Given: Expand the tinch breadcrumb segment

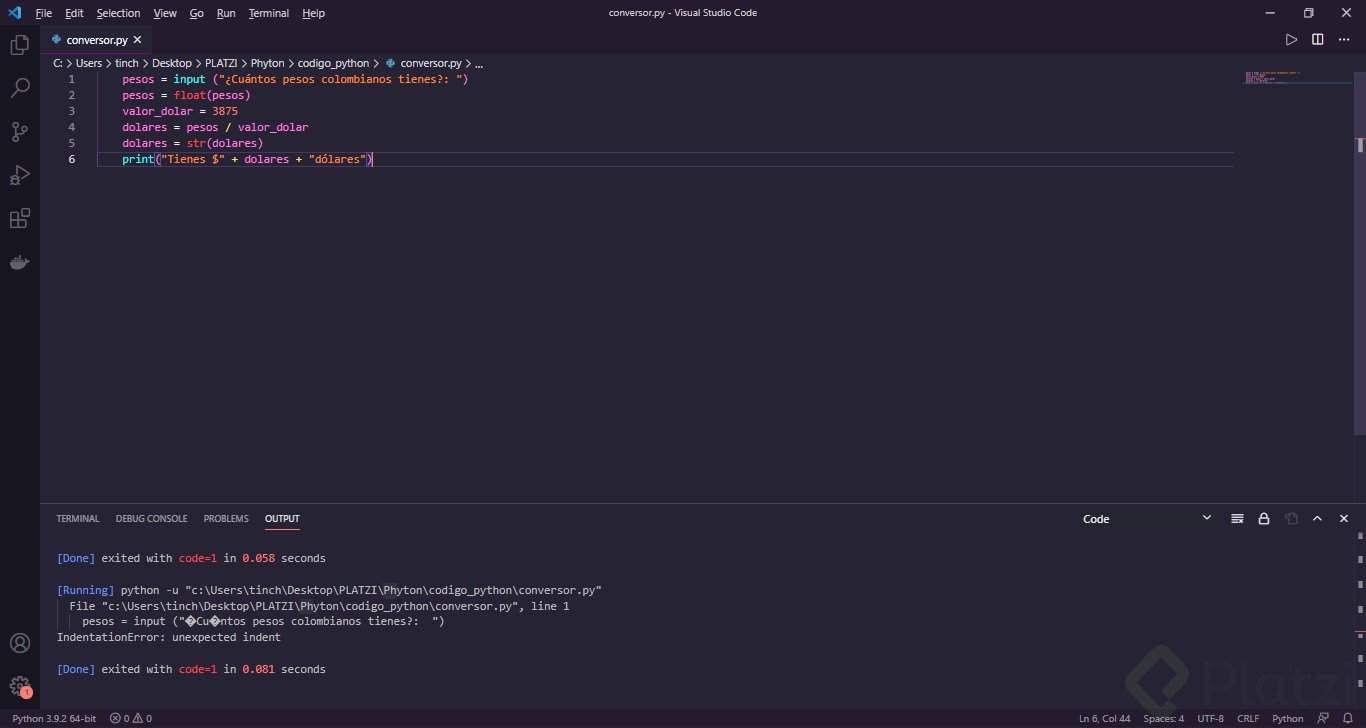Looking at the screenshot, I should tap(127, 63).
